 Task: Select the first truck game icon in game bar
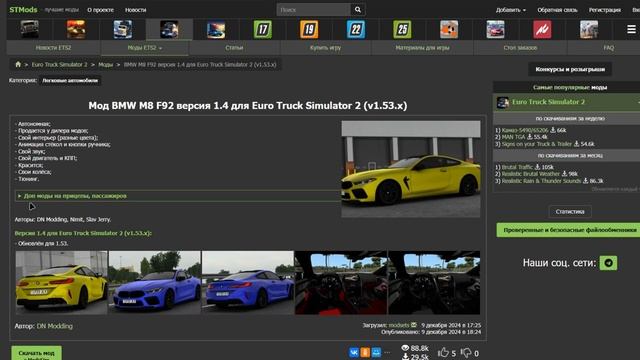click(30, 29)
